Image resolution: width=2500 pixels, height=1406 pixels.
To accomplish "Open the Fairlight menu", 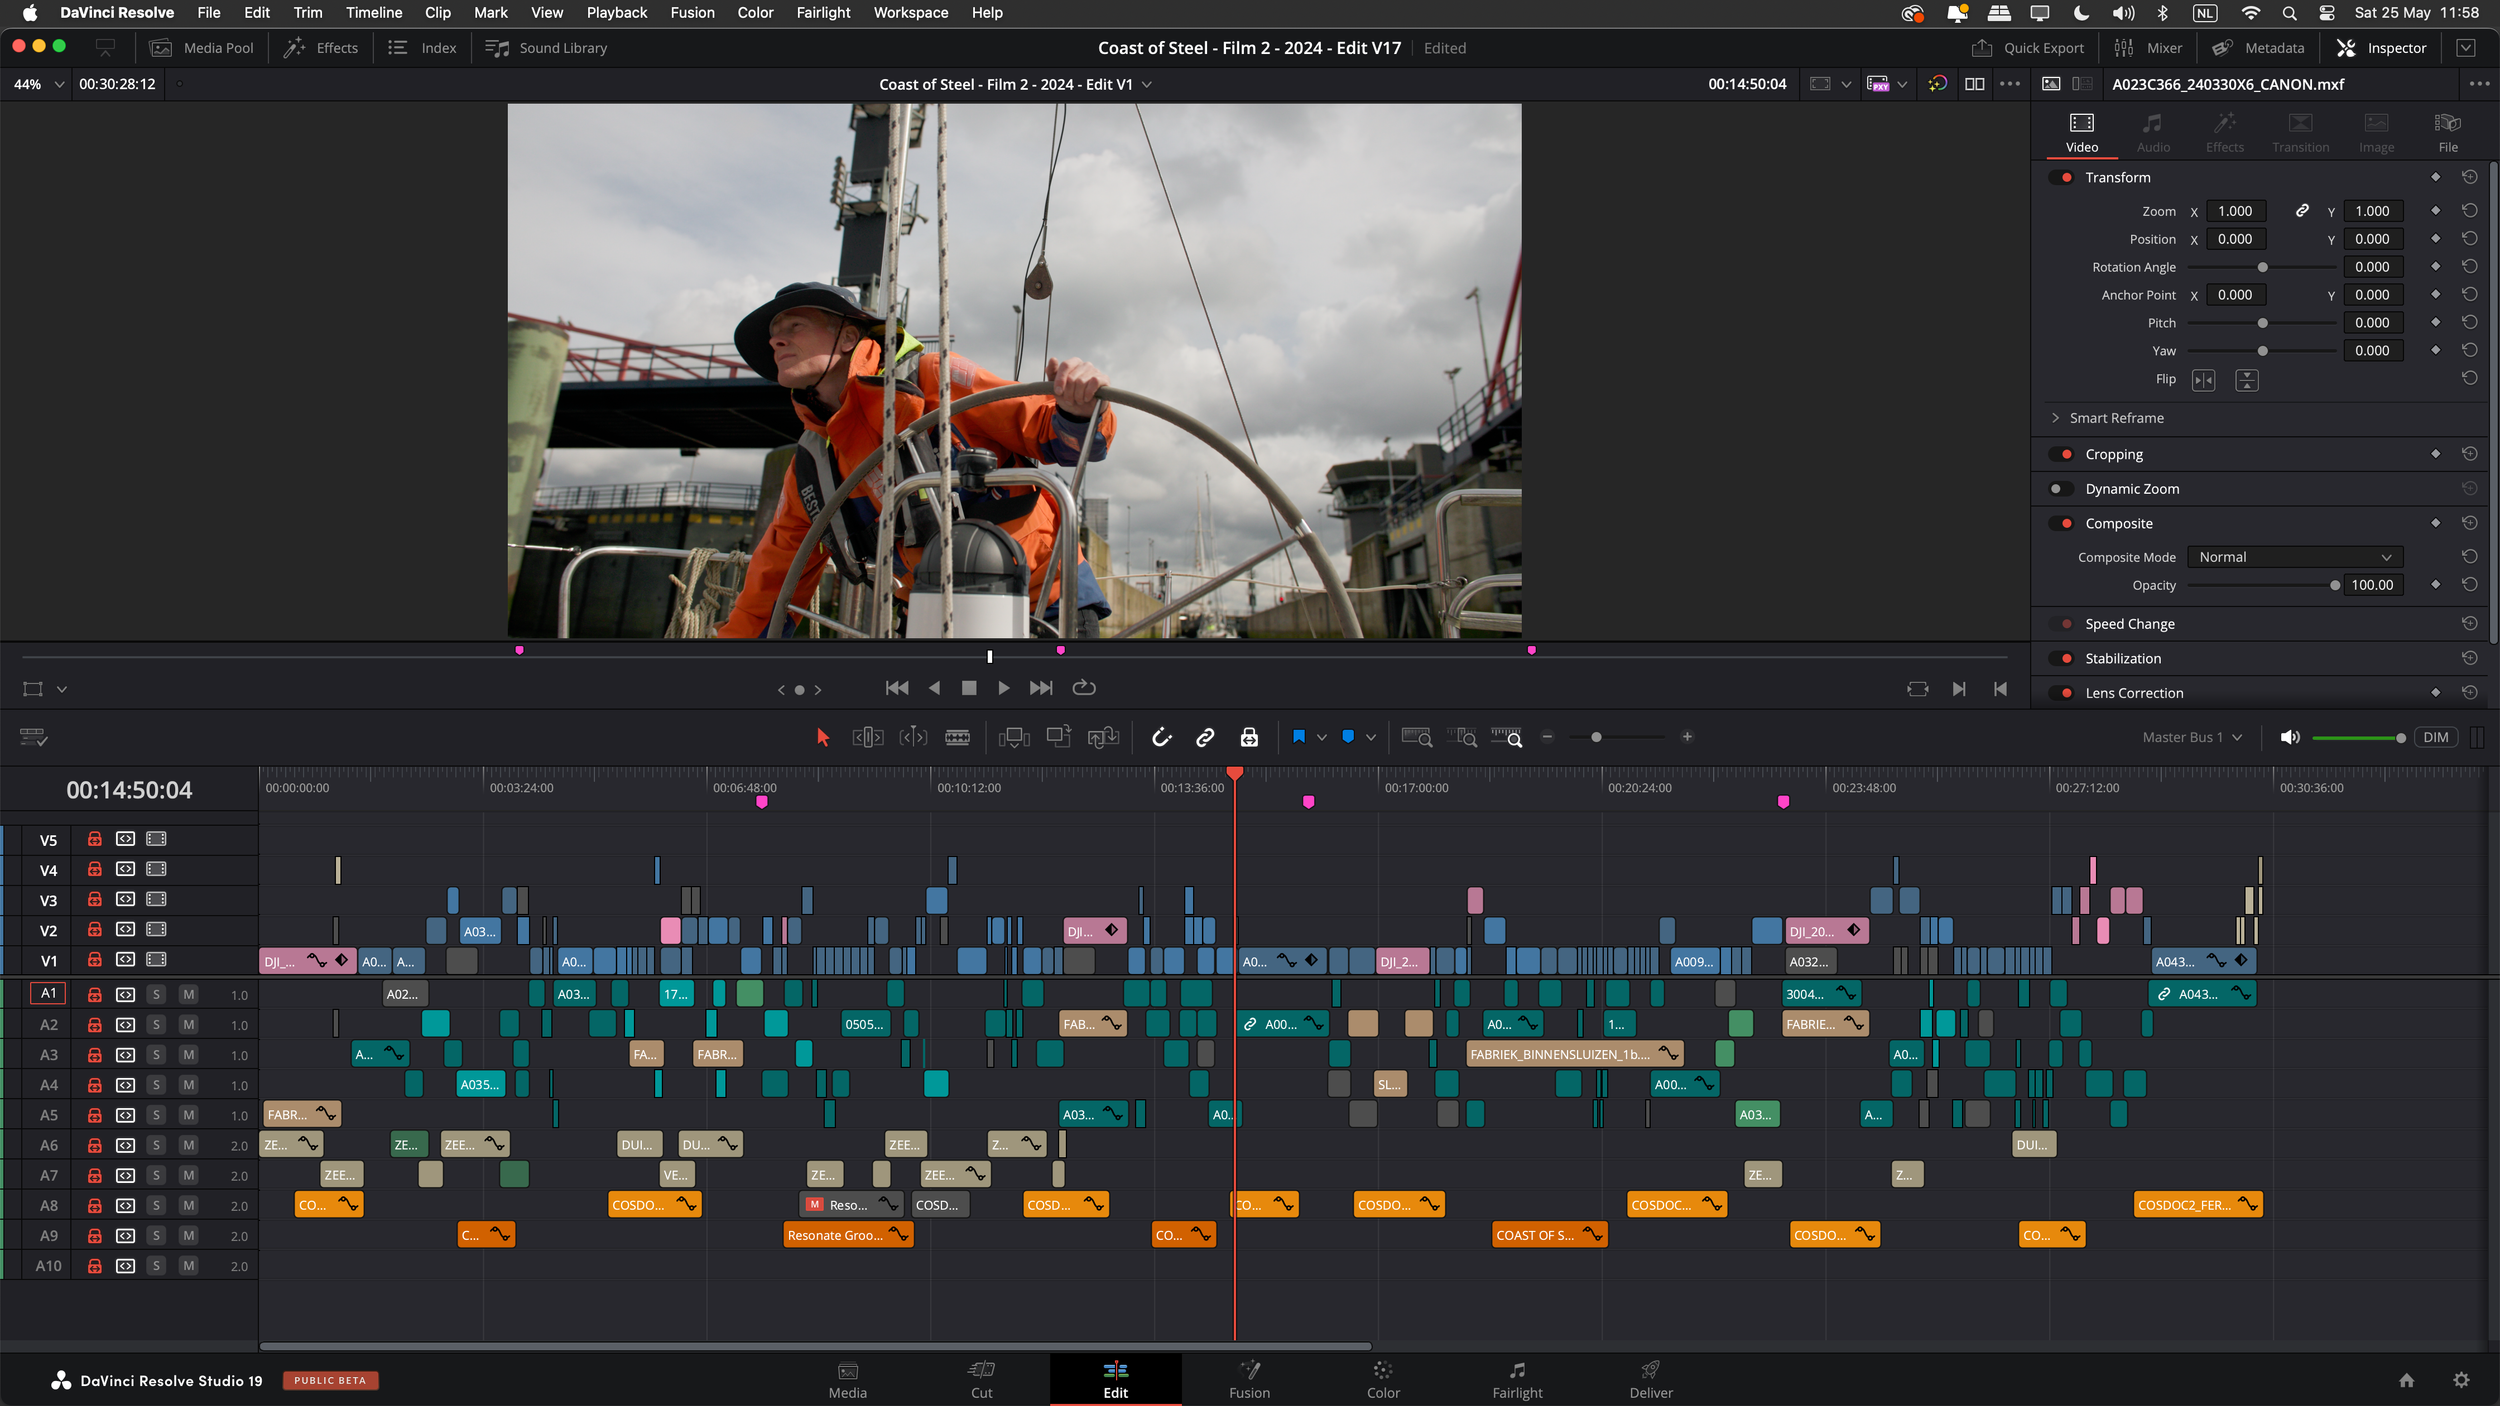I will 822,13.
